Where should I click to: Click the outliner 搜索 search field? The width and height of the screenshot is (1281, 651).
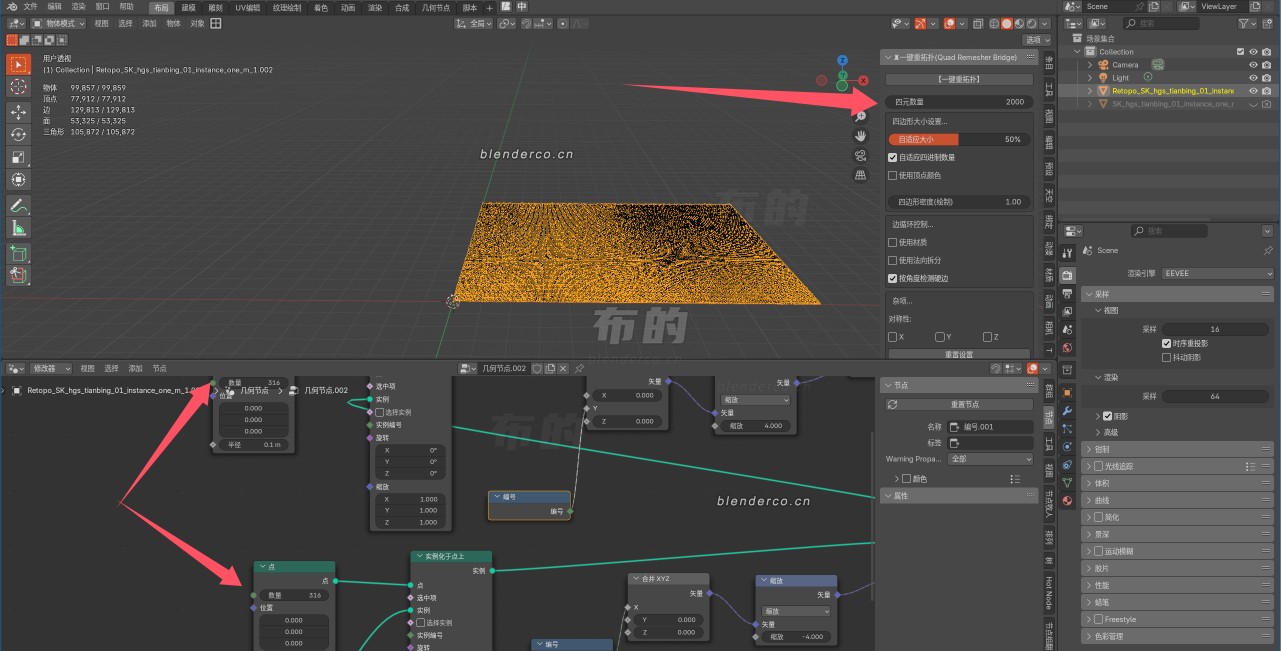click(x=1160, y=23)
